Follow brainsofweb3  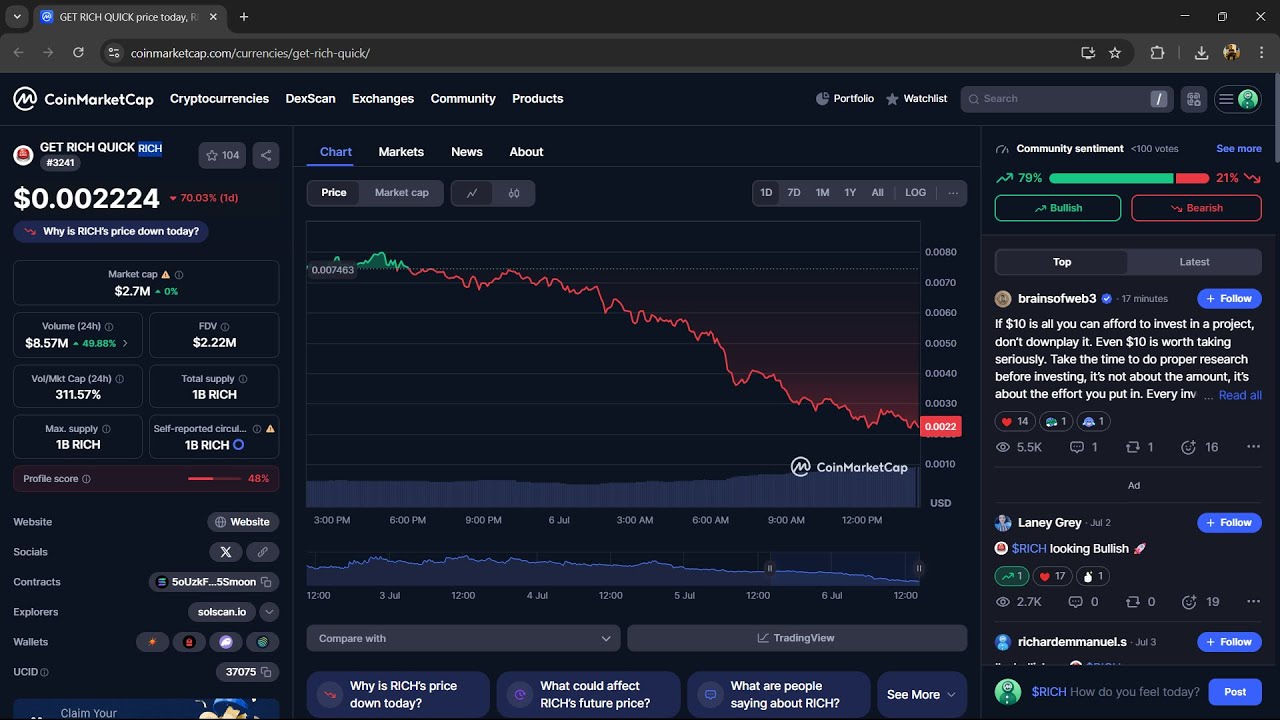click(1229, 298)
